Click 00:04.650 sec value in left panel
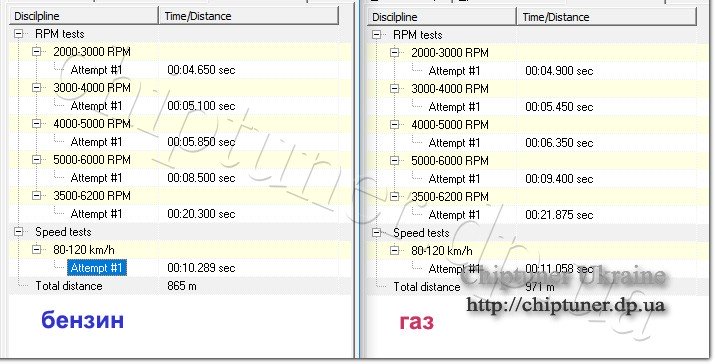The height and width of the screenshot is (364, 715). coord(201,70)
